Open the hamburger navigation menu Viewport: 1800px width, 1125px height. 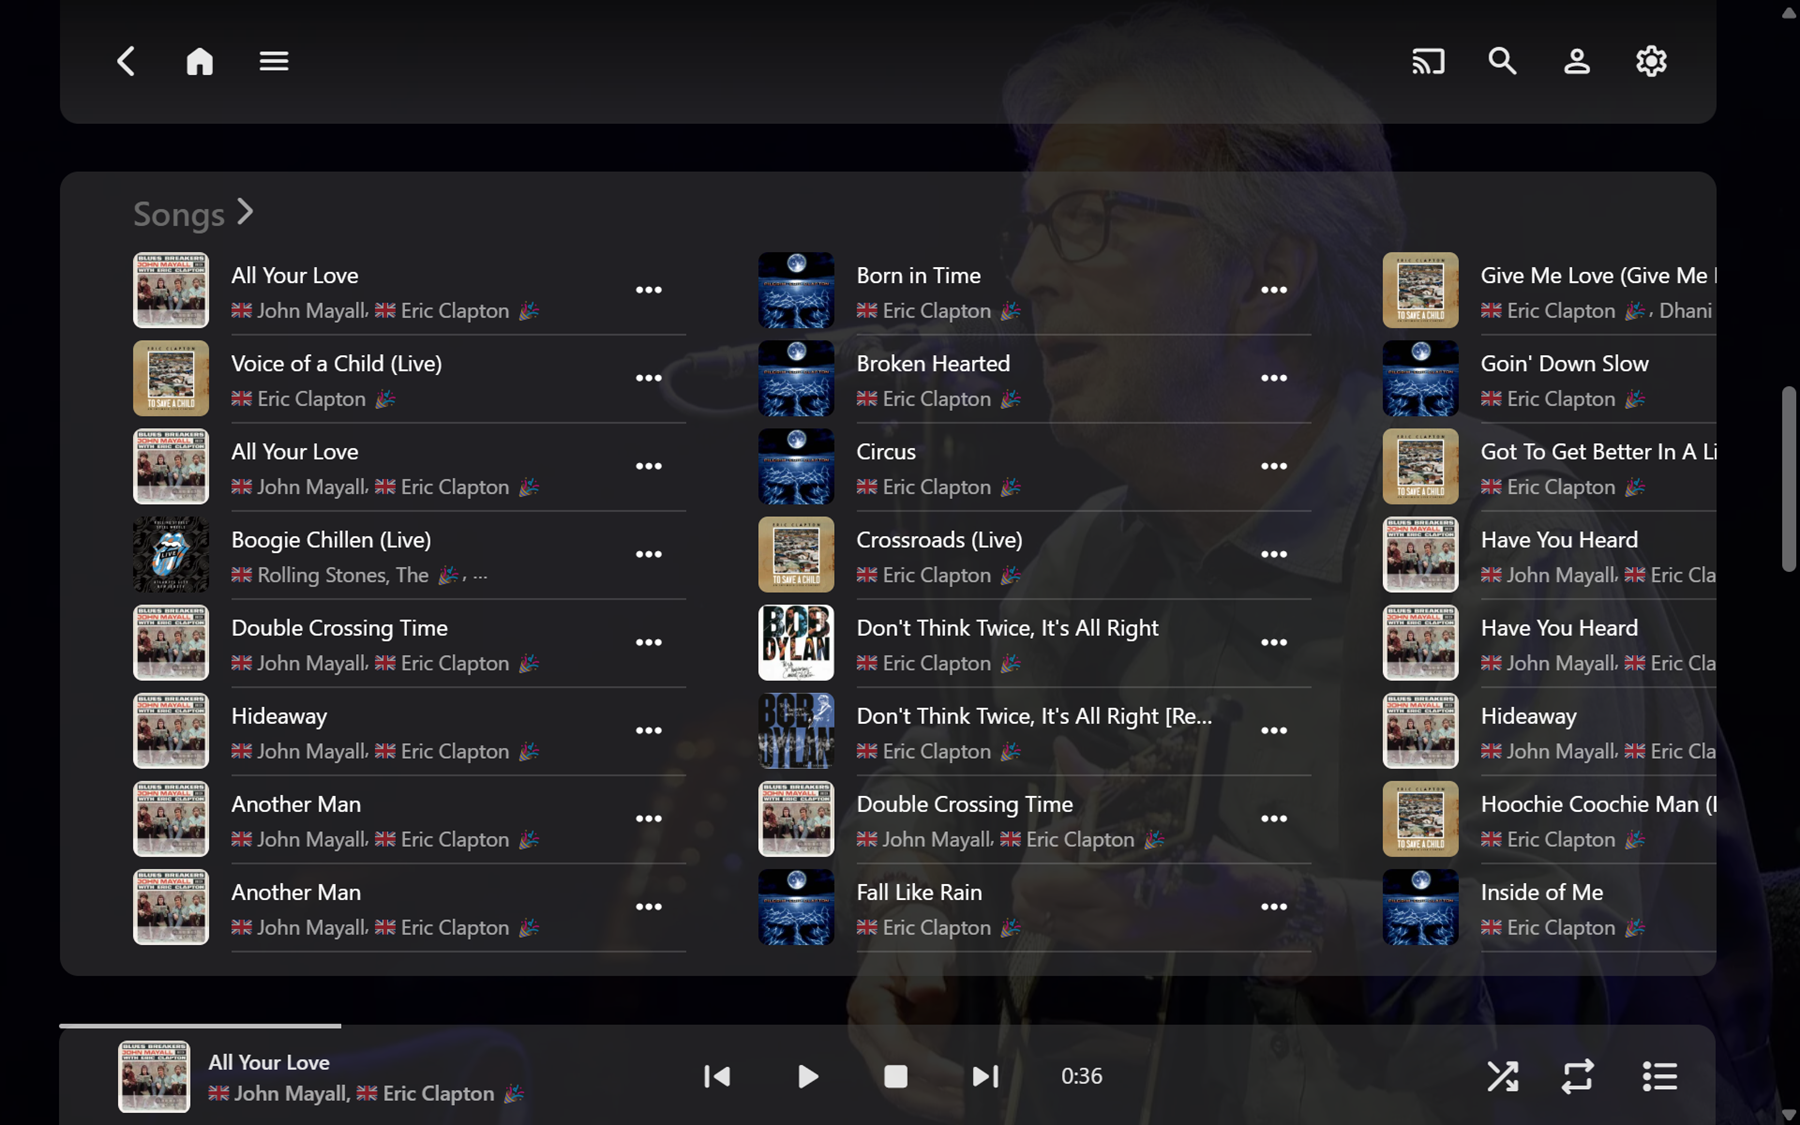click(x=274, y=61)
